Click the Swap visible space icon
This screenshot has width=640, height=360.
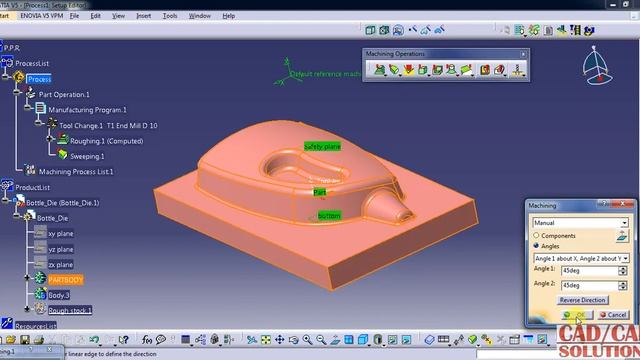406,340
